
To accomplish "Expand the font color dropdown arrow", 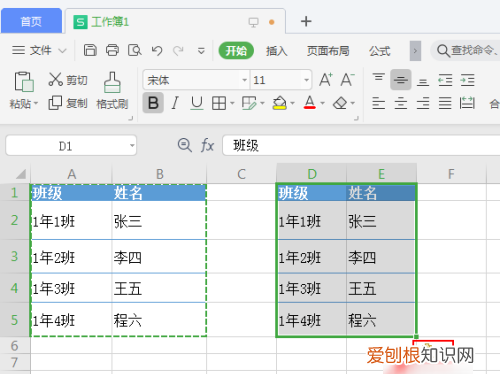I will (322, 103).
